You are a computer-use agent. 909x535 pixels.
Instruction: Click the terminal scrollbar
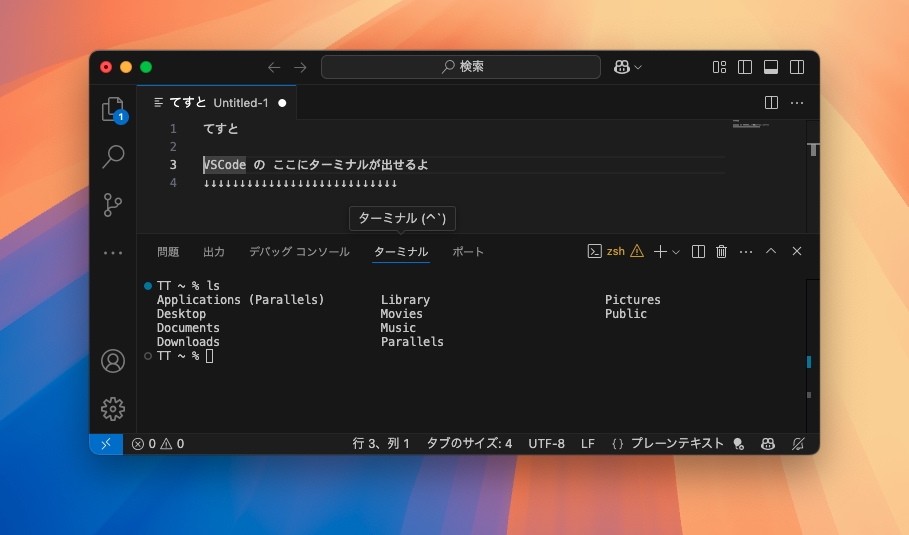[813, 356]
